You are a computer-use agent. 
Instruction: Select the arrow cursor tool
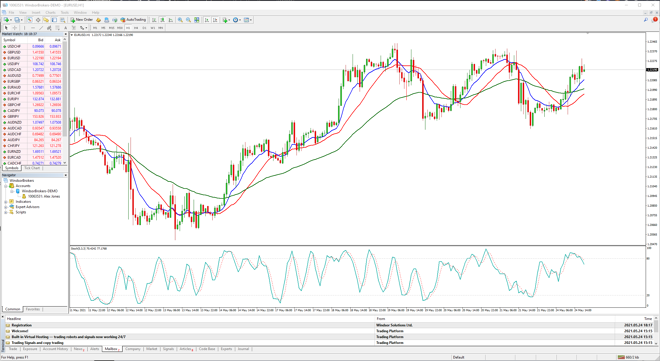(6, 28)
